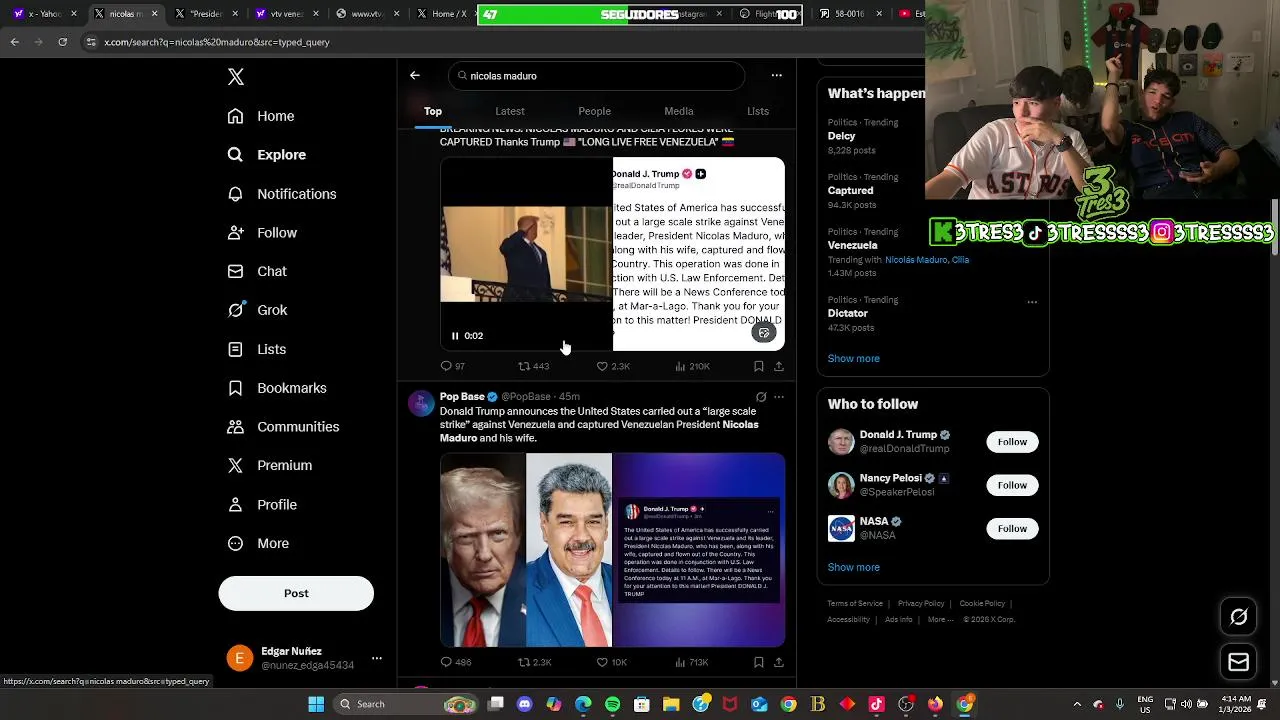Open Notifications page
Viewport: 1280px width, 720px height.
point(282,194)
